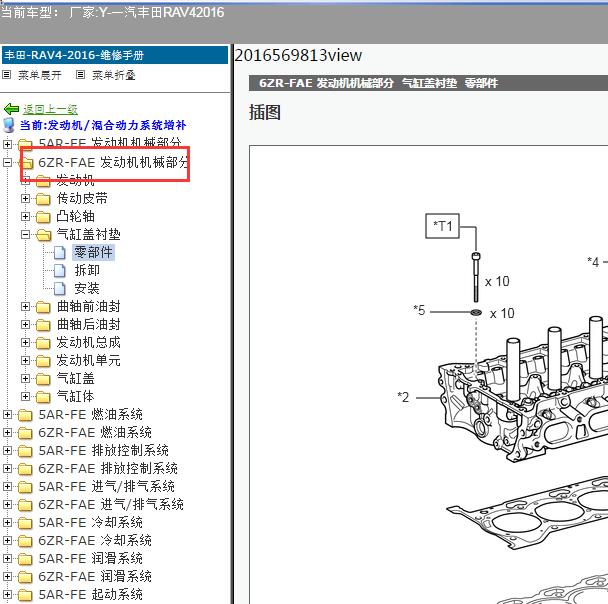Image resolution: width=608 pixels, height=604 pixels.
Task: Click the computer icon next to 当前:发动机
Action: click(x=9, y=125)
